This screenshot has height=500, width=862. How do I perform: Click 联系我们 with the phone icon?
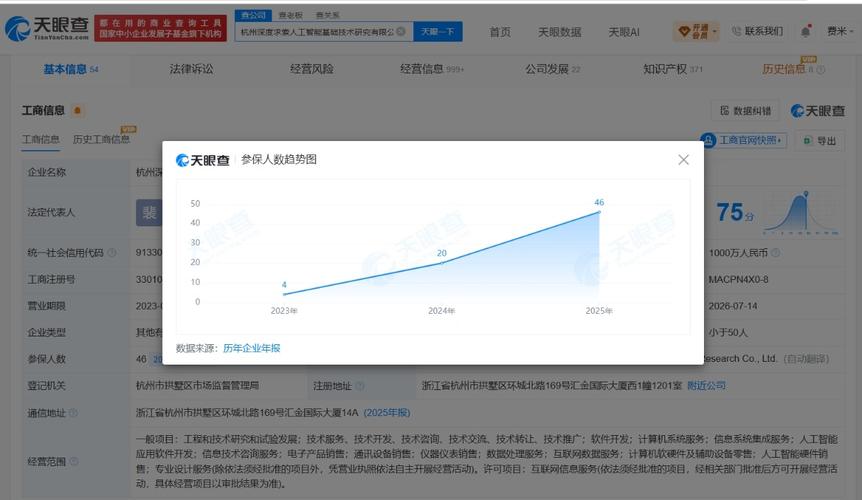(757, 31)
